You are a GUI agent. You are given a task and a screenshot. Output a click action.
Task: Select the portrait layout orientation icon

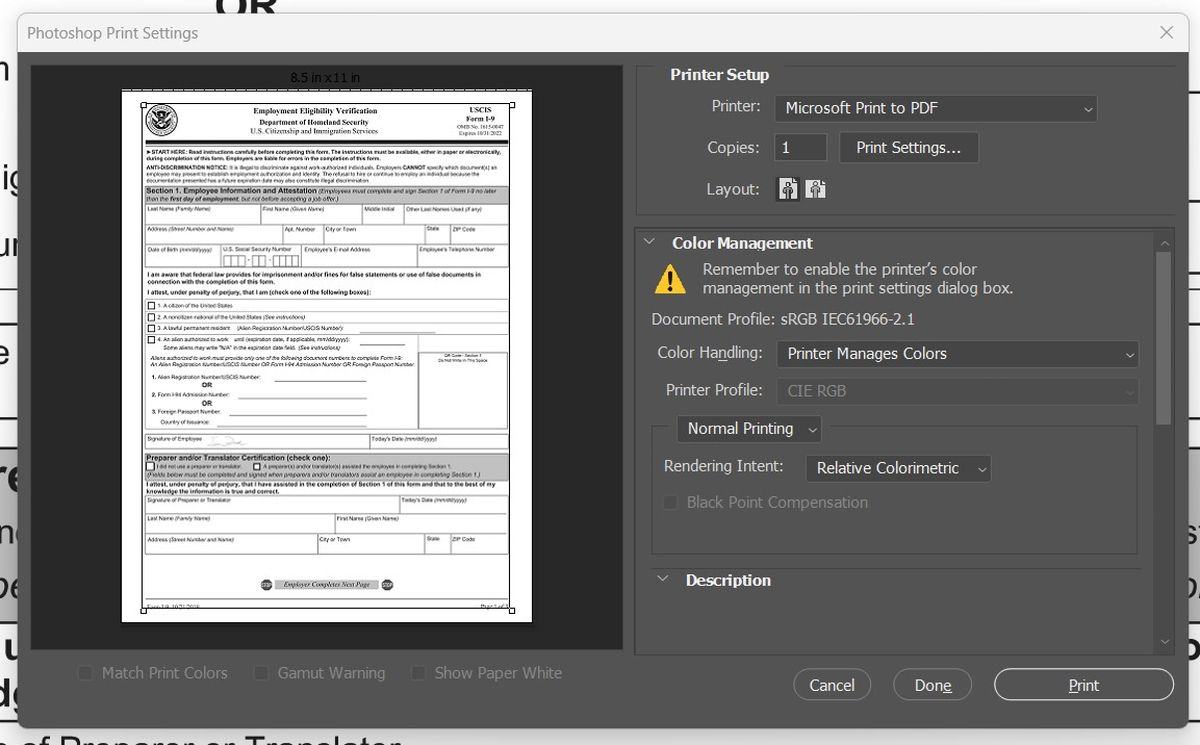(787, 188)
